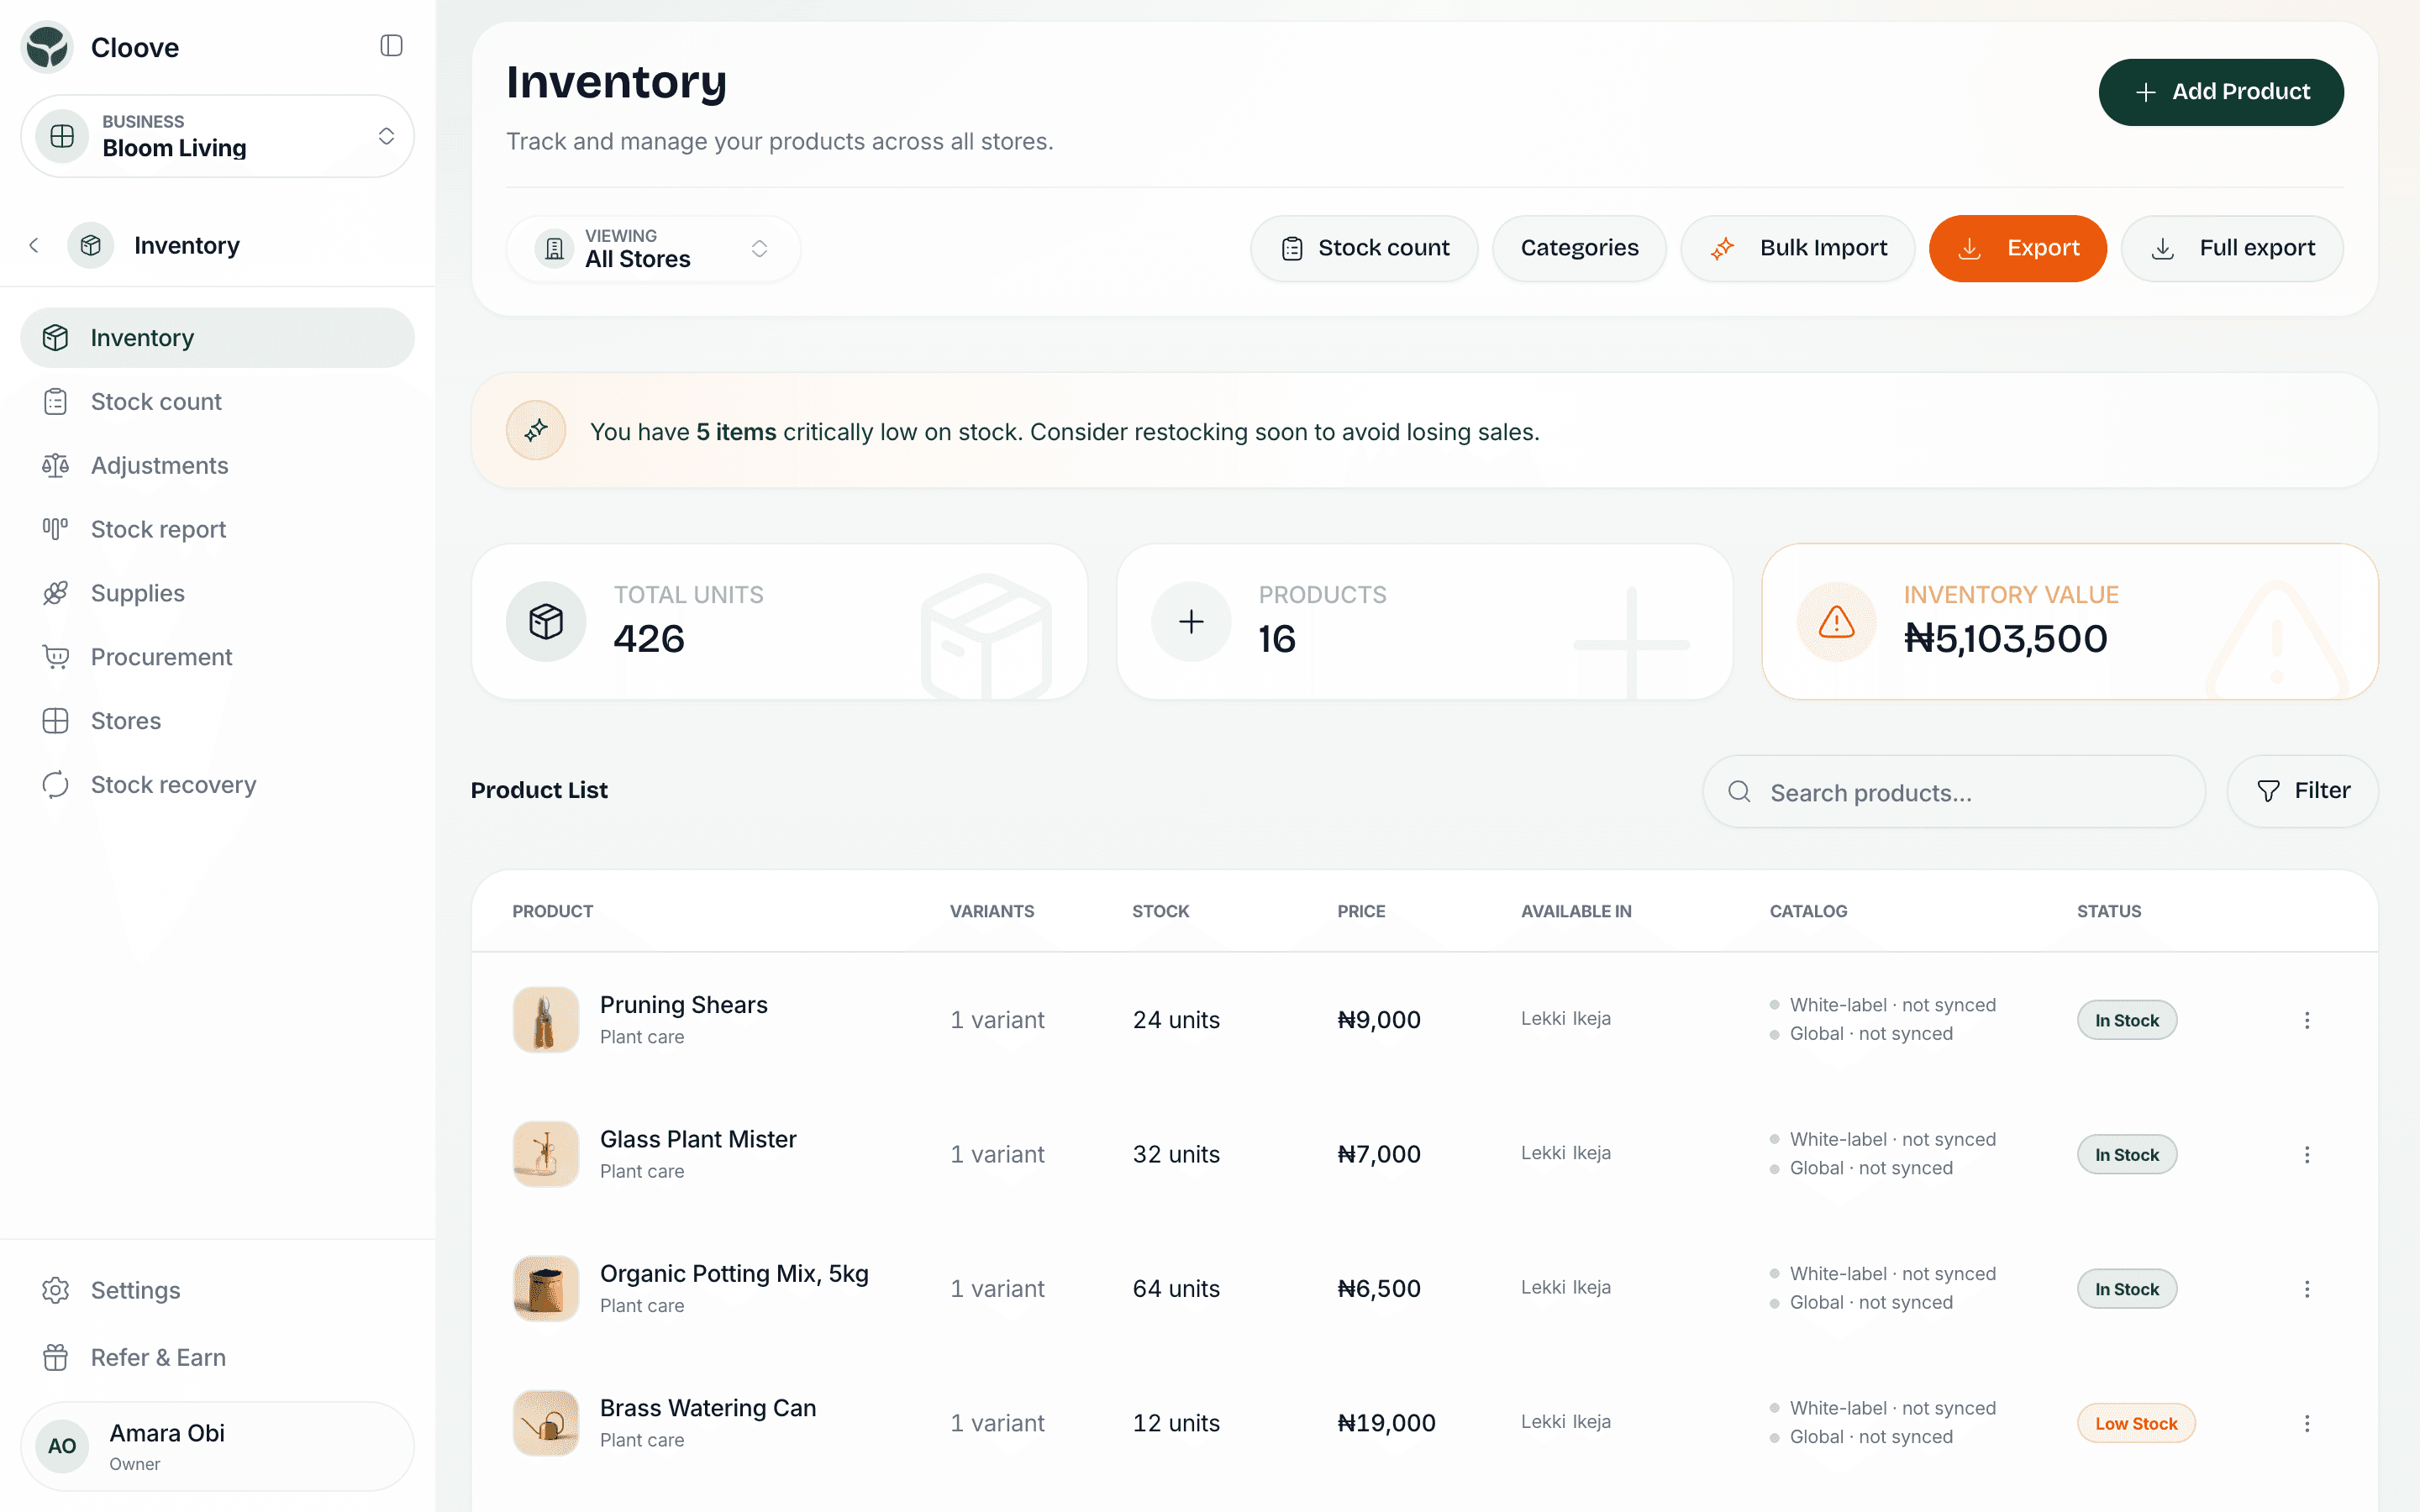Go back with the sidebar arrow

coord(34,245)
